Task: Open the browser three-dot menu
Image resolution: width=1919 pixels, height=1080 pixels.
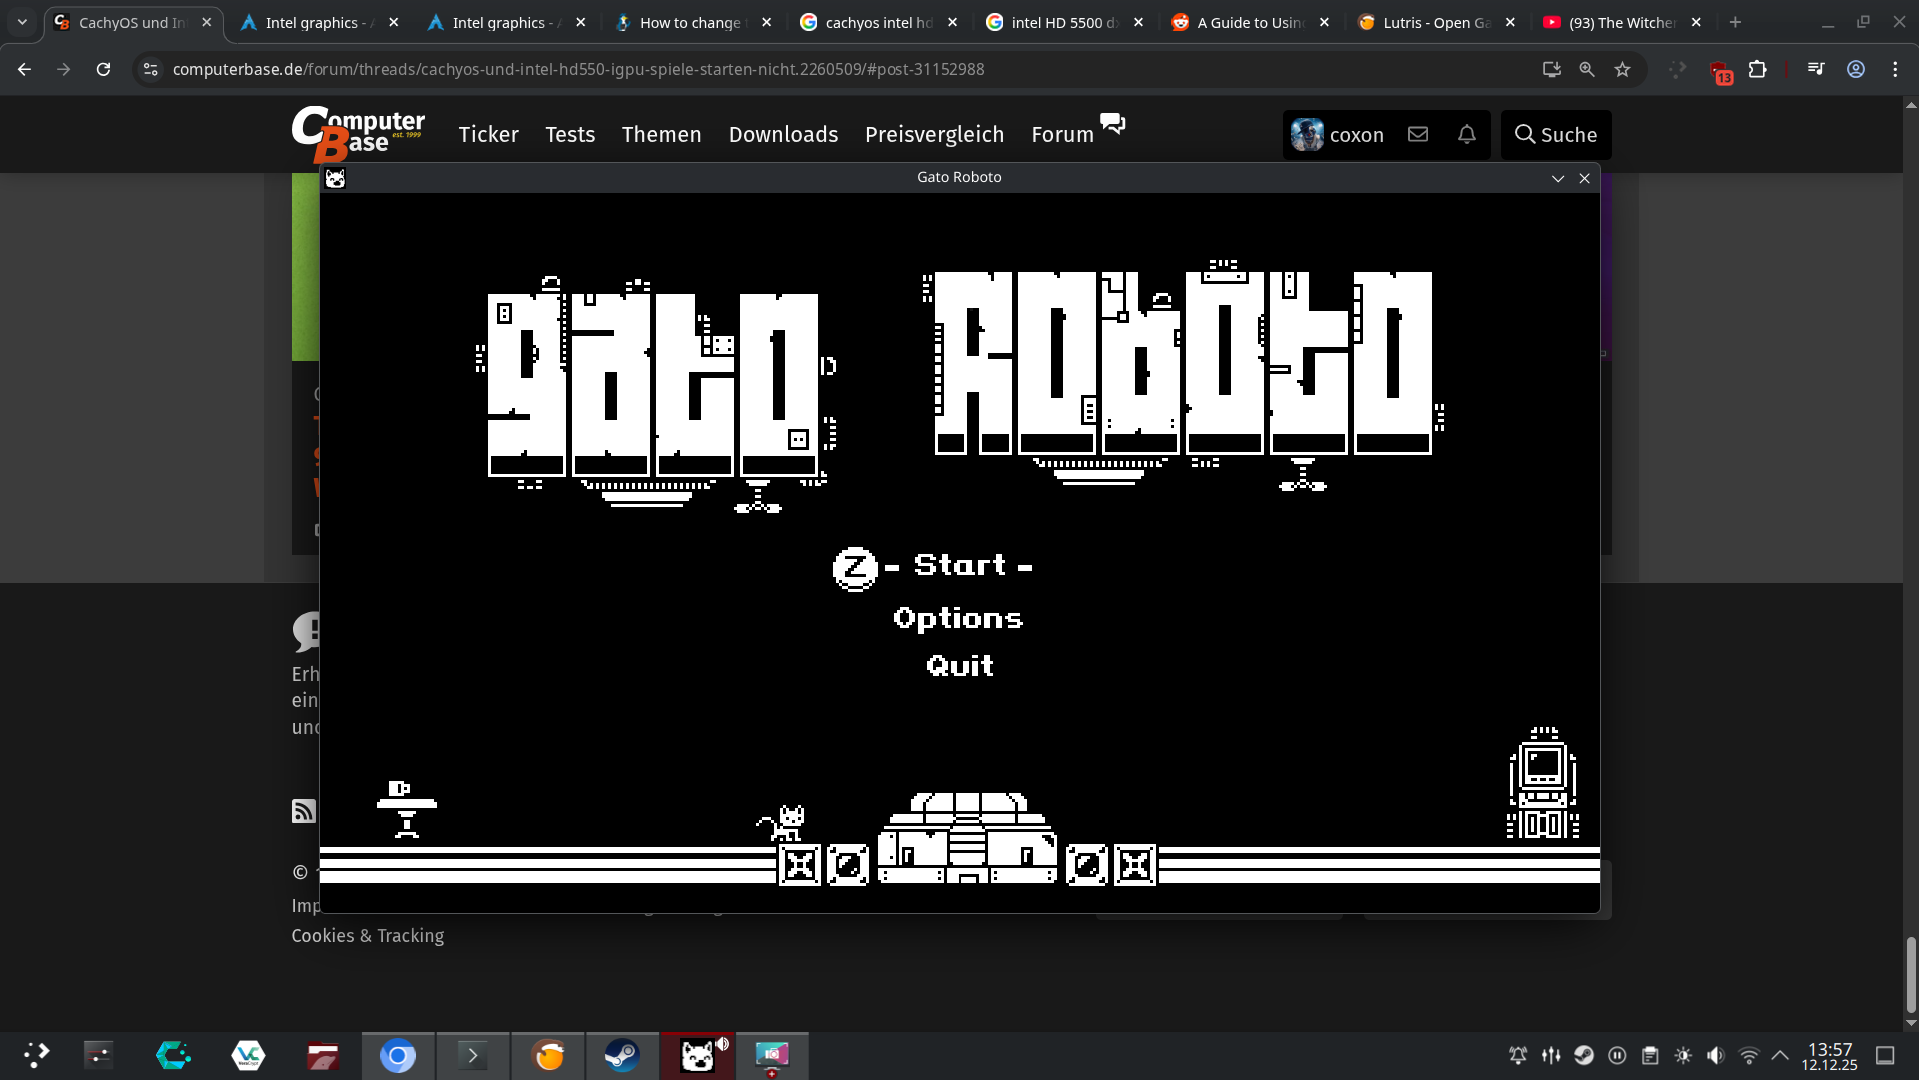Action: tap(1895, 69)
